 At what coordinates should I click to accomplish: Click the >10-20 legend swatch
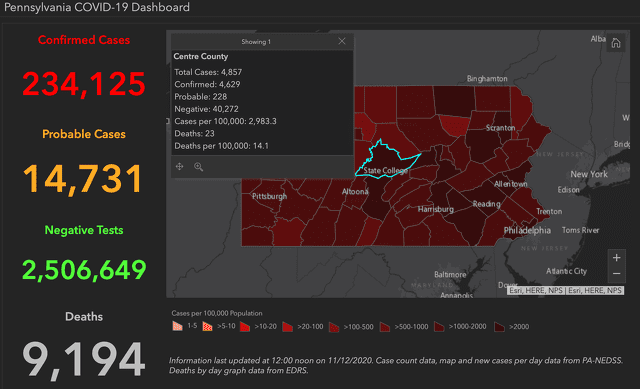tap(245, 327)
